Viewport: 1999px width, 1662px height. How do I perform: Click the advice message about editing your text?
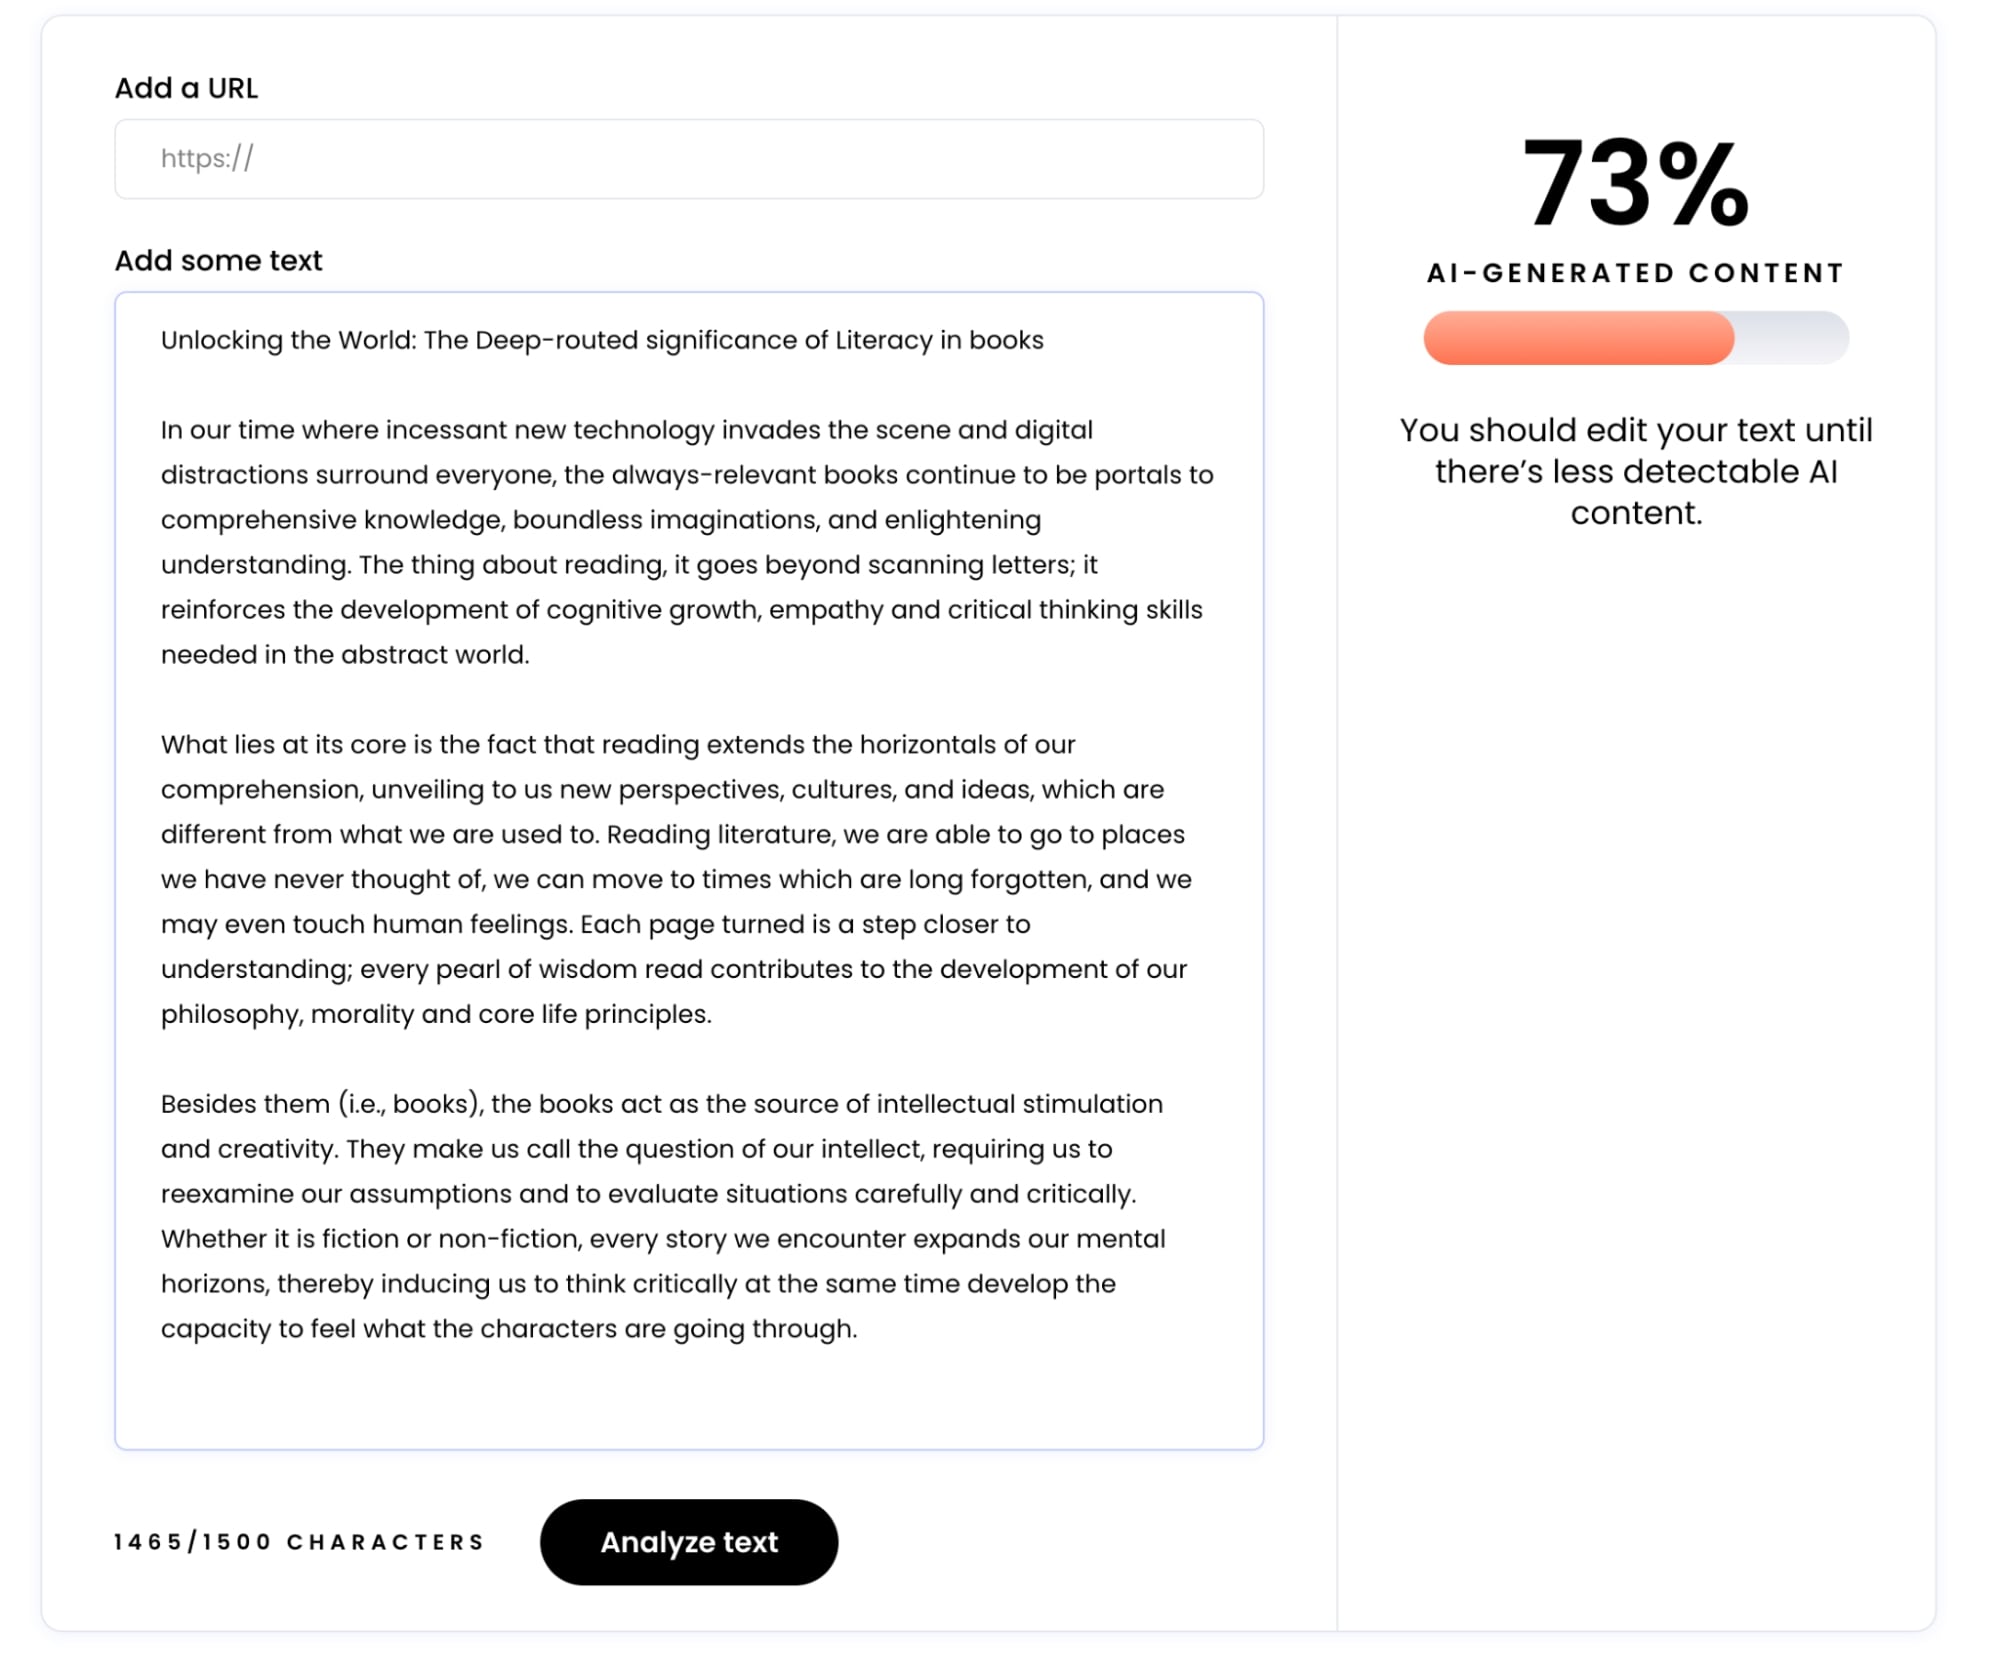[1634, 470]
